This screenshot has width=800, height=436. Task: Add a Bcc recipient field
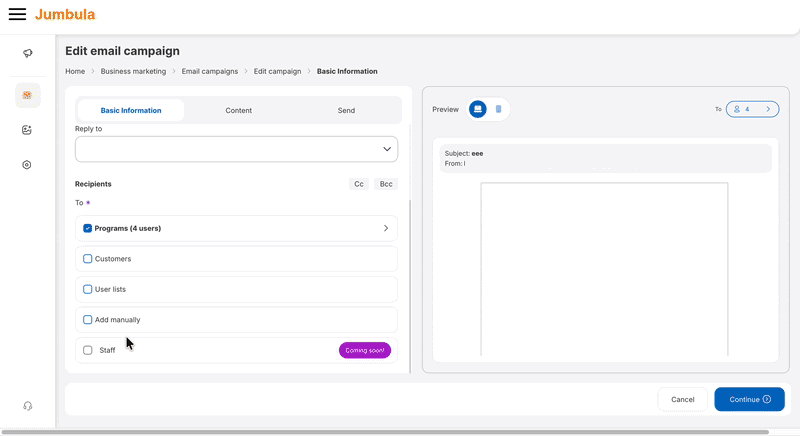pyautogui.click(x=386, y=184)
